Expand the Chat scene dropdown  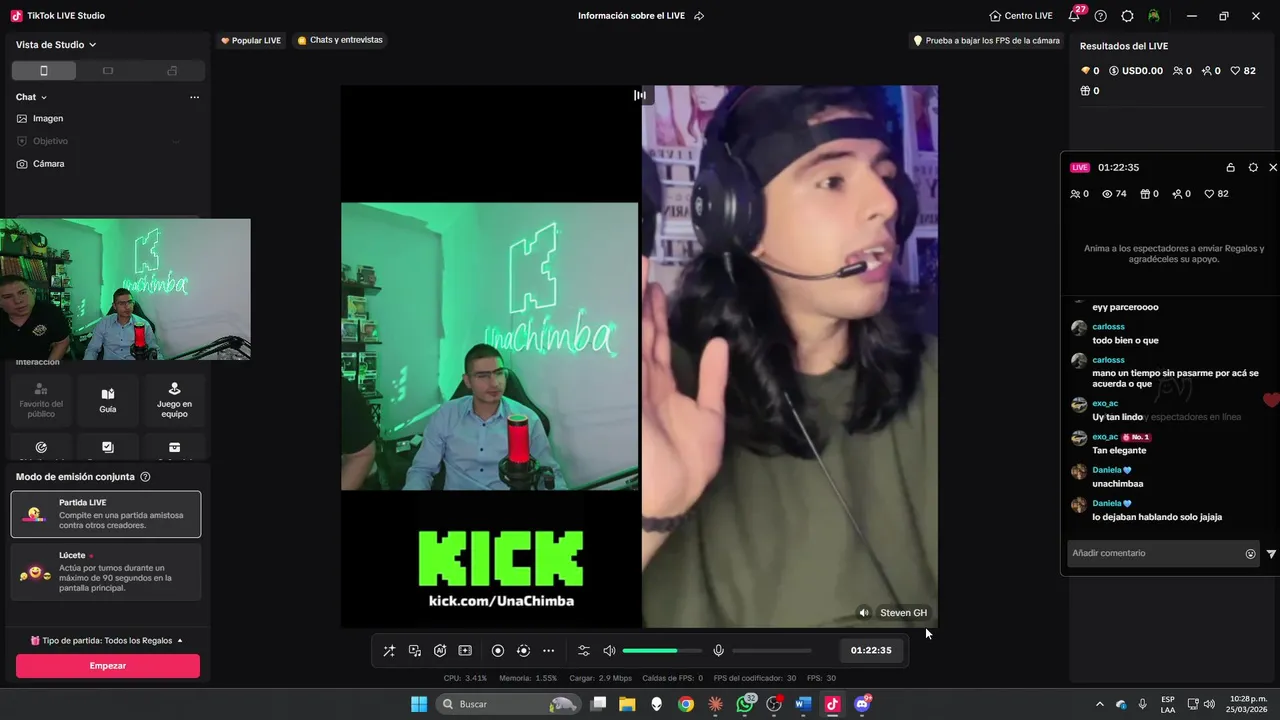(32, 97)
